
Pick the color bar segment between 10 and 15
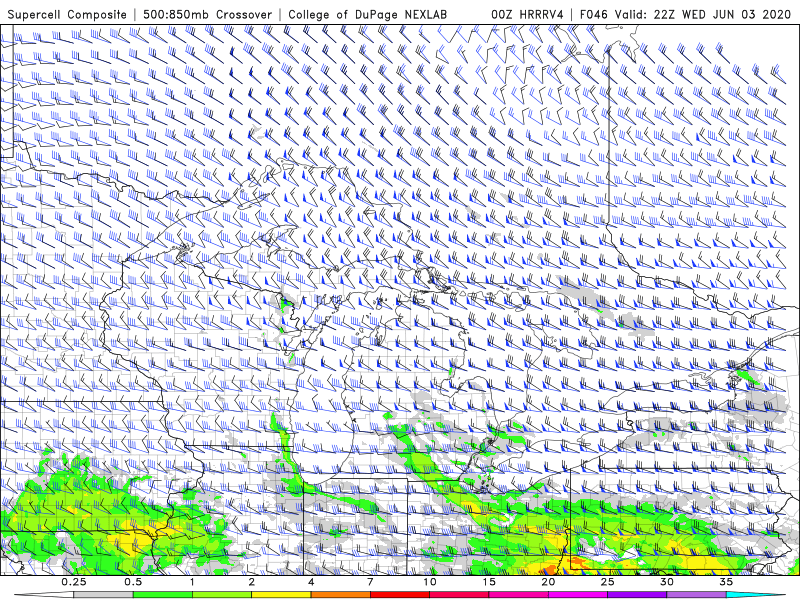pyautogui.click(x=459, y=595)
